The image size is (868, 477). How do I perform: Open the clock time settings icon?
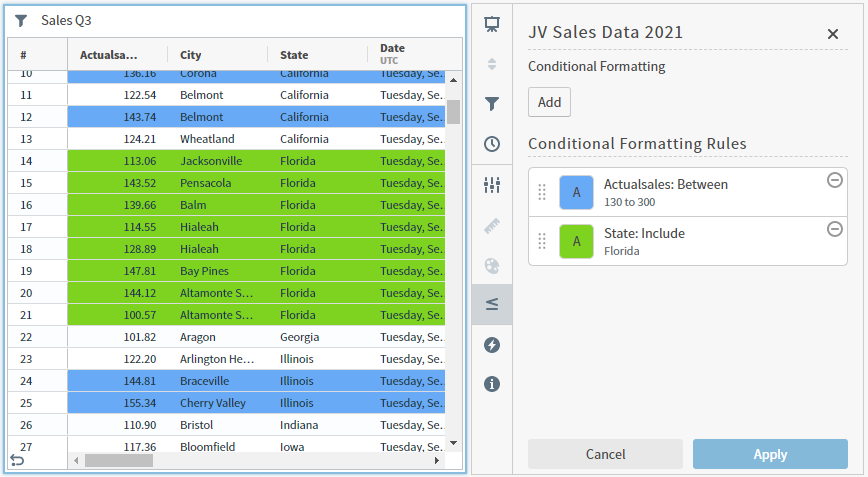[x=492, y=144]
